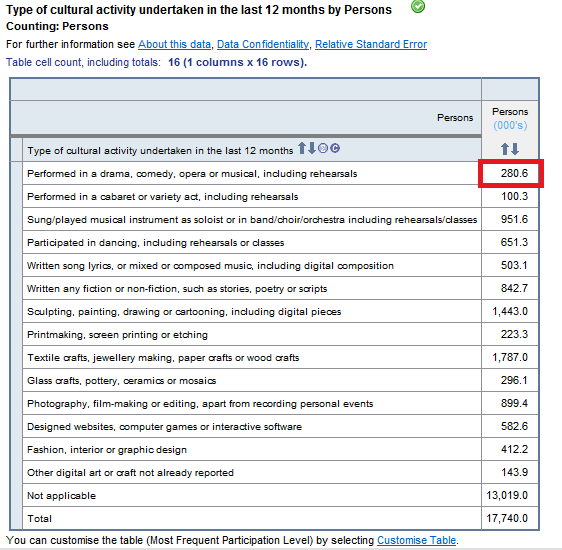Select the 100.3 value cell
Screen dimensions: 562x550
coord(510,196)
